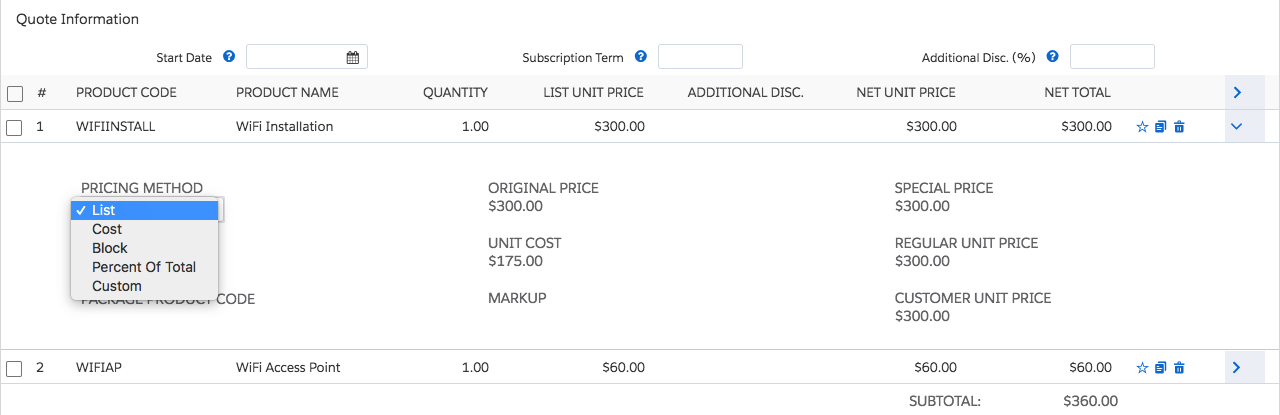Choose Percent Of Total pricing method
Screen dimensions: 1280x415
143,267
